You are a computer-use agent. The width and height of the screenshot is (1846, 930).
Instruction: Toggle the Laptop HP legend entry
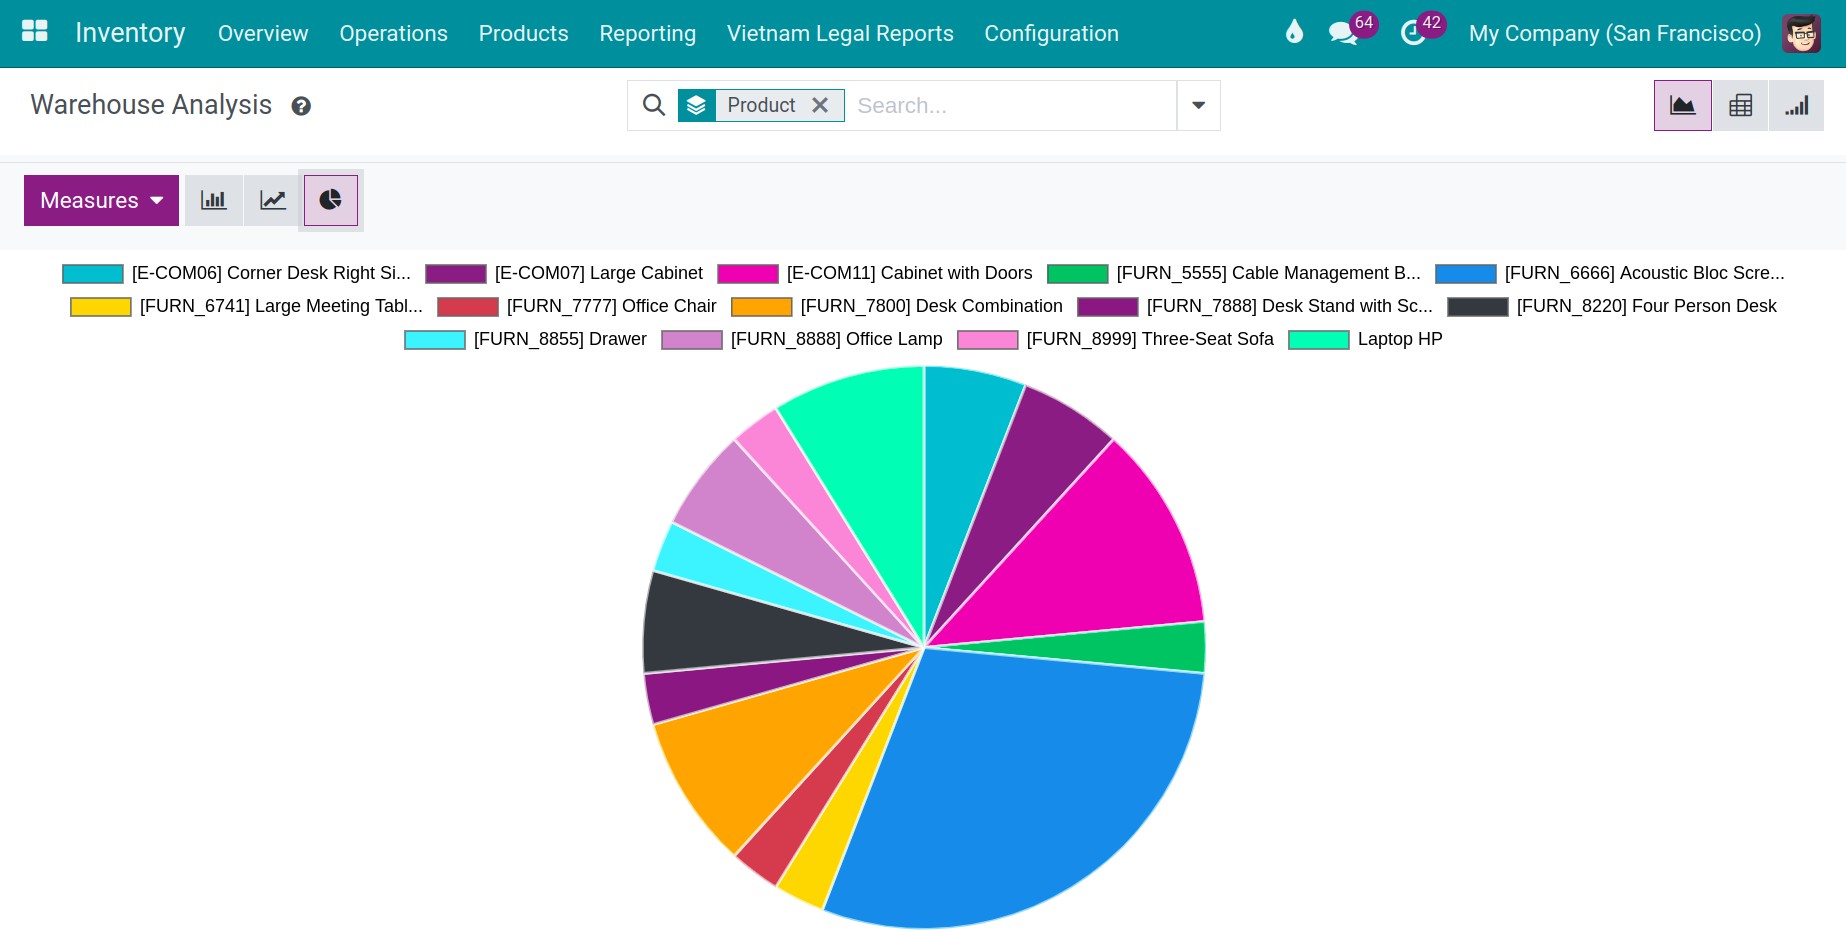pyautogui.click(x=1399, y=339)
